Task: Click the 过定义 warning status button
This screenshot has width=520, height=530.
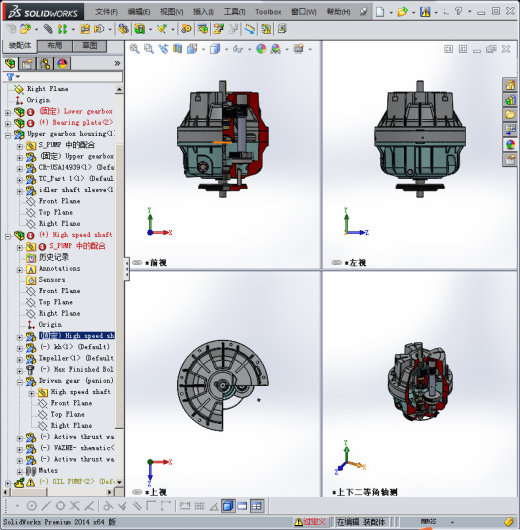Action: pyautogui.click(x=310, y=522)
